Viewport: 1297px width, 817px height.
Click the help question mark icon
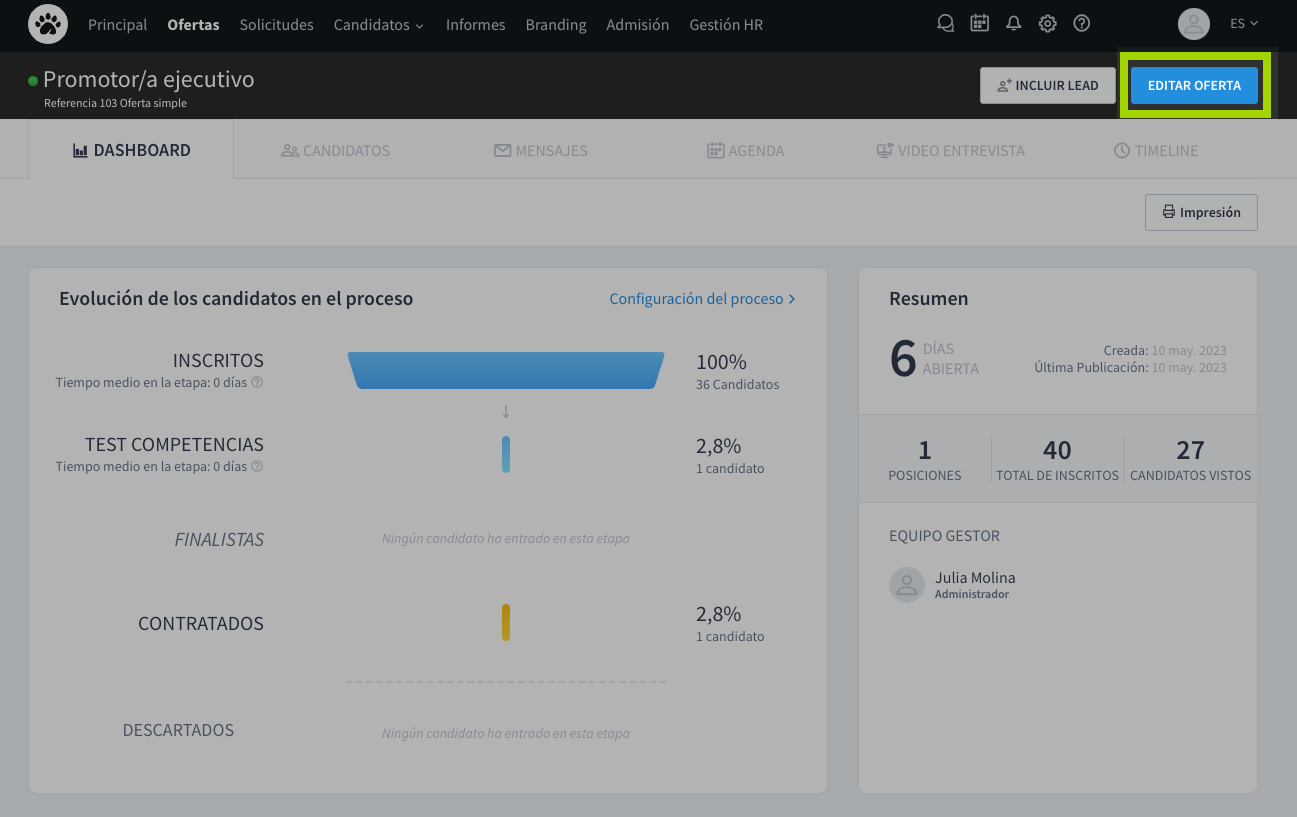pos(1081,24)
